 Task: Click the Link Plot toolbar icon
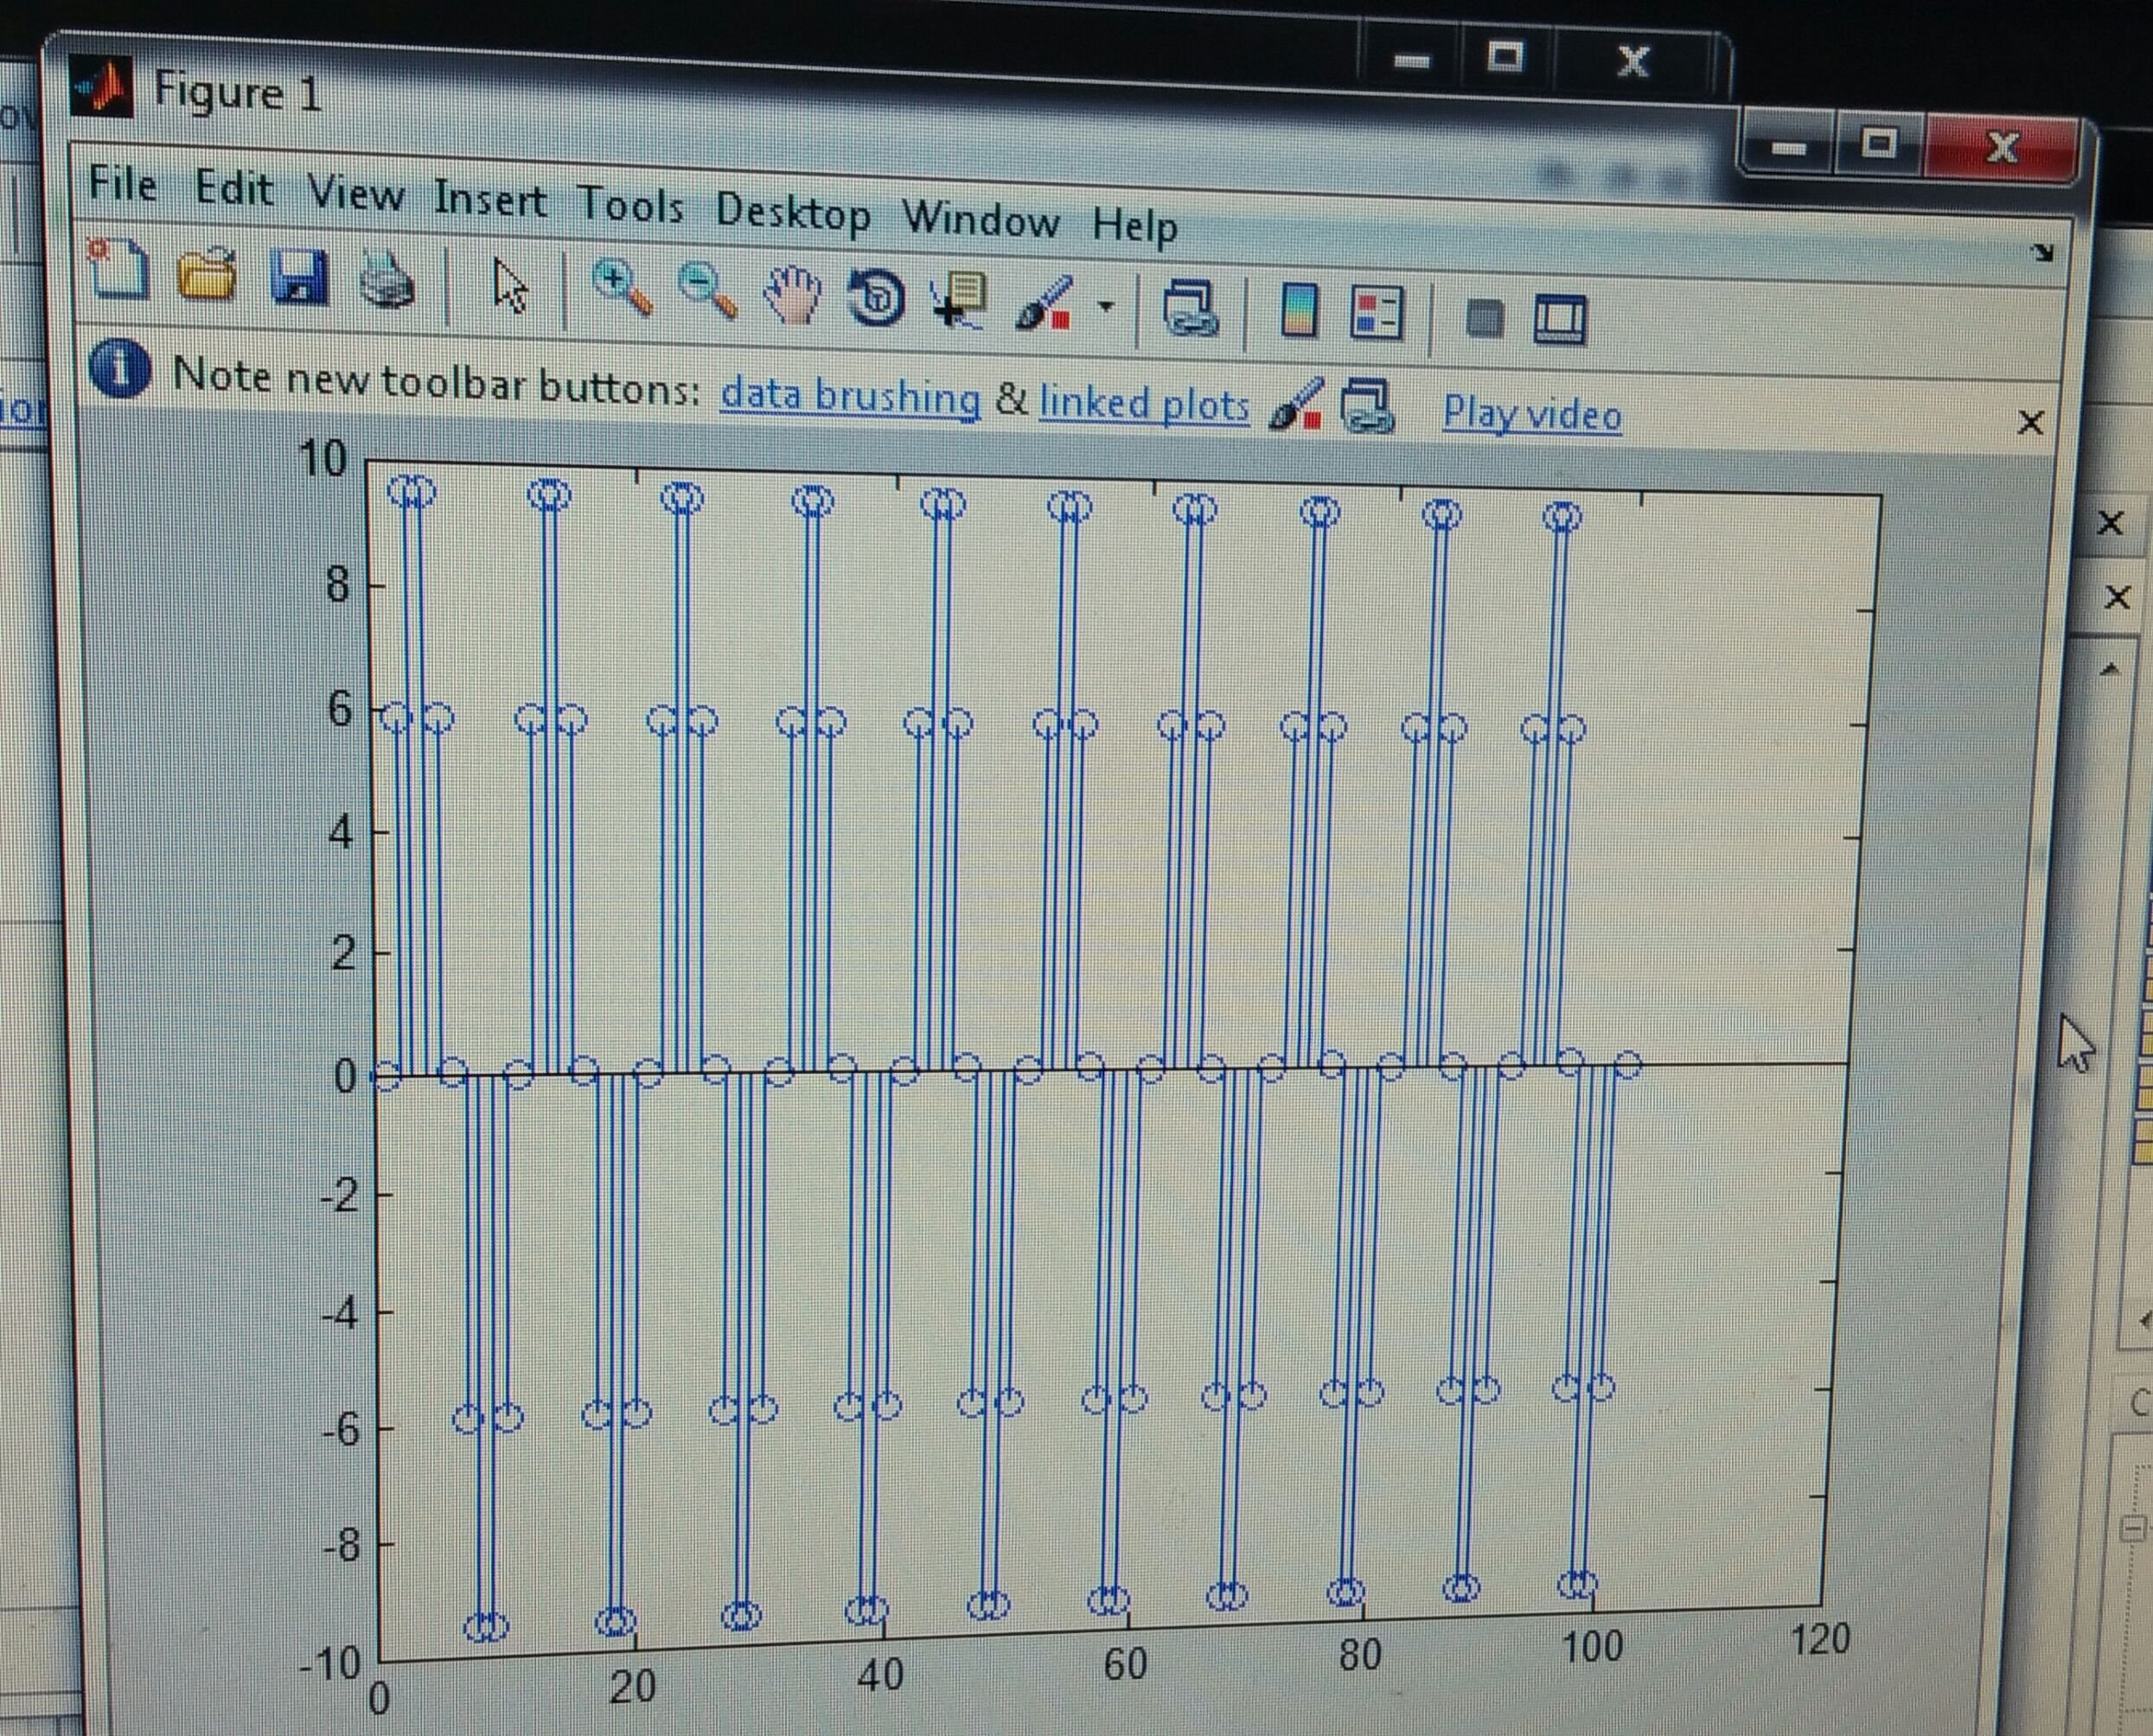[x=1190, y=309]
